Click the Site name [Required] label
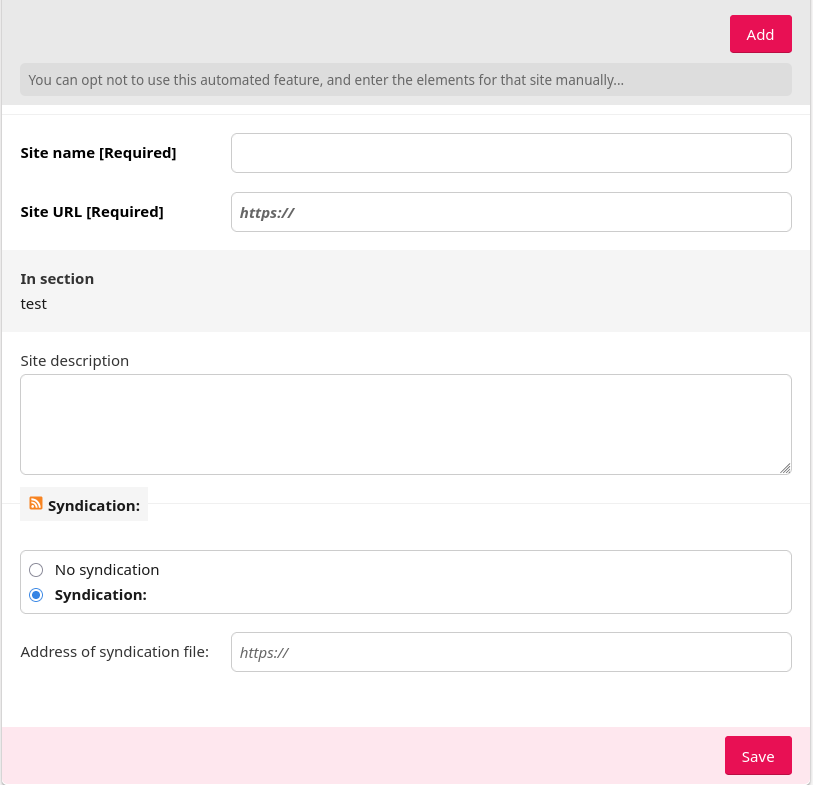 pyautogui.click(x=98, y=153)
